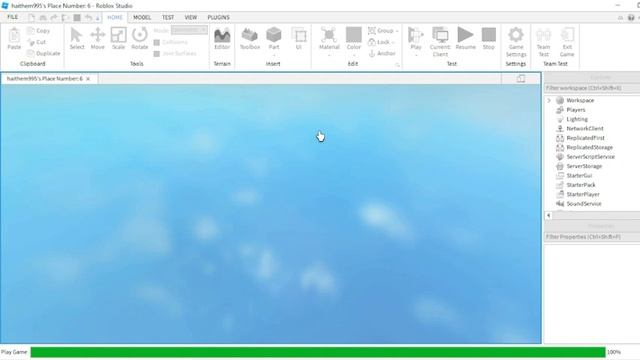The width and height of the screenshot is (640, 360).
Task: Click the help question mark icon
Action: click(x=631, y=18)
